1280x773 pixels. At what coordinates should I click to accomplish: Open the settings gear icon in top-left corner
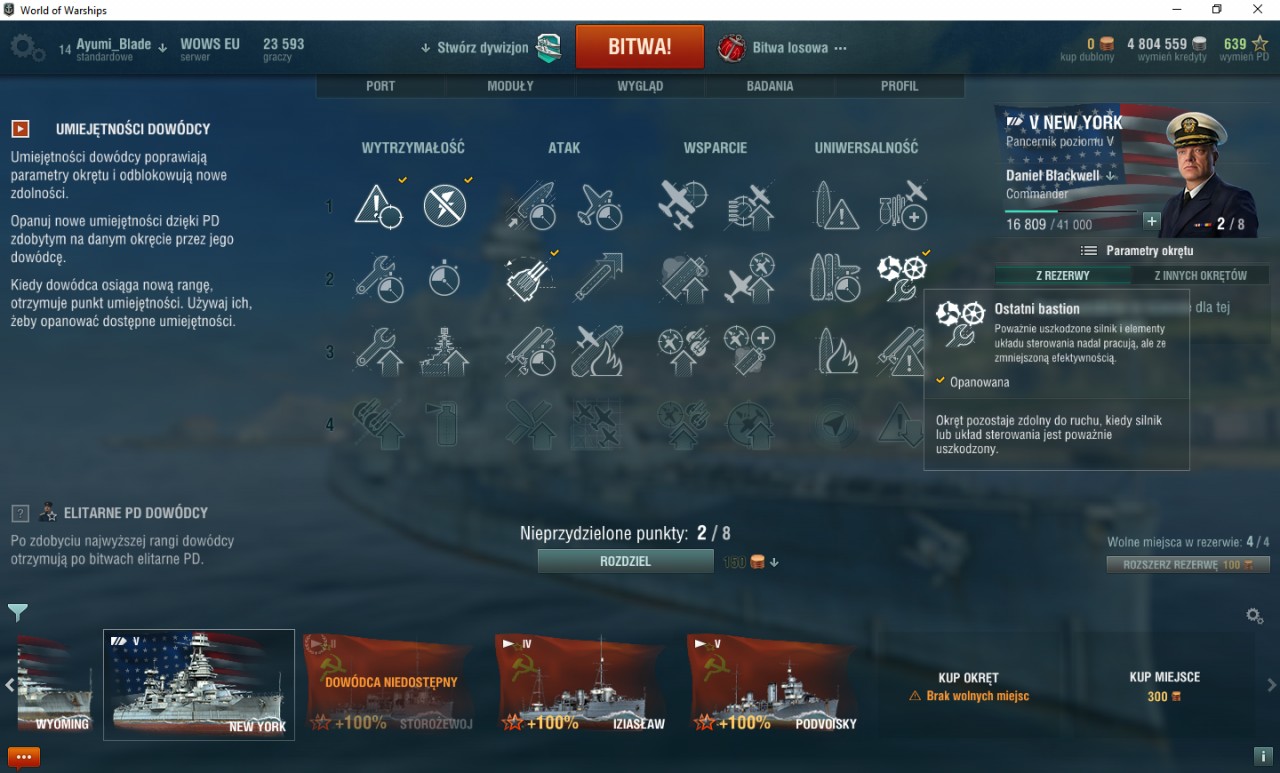(x=26, y=46)
